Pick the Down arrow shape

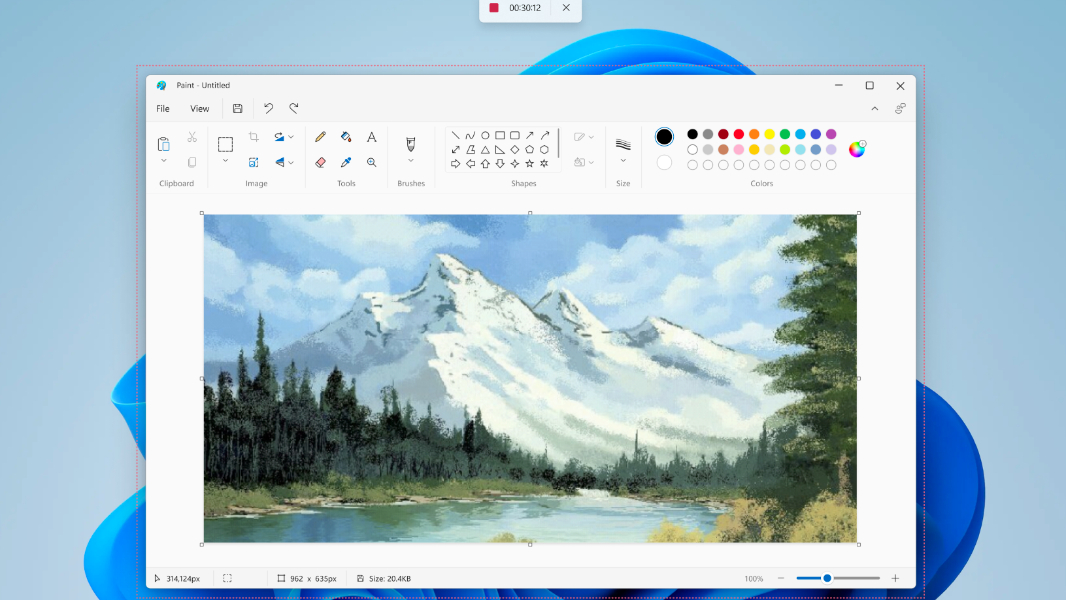tap(500, 164)
